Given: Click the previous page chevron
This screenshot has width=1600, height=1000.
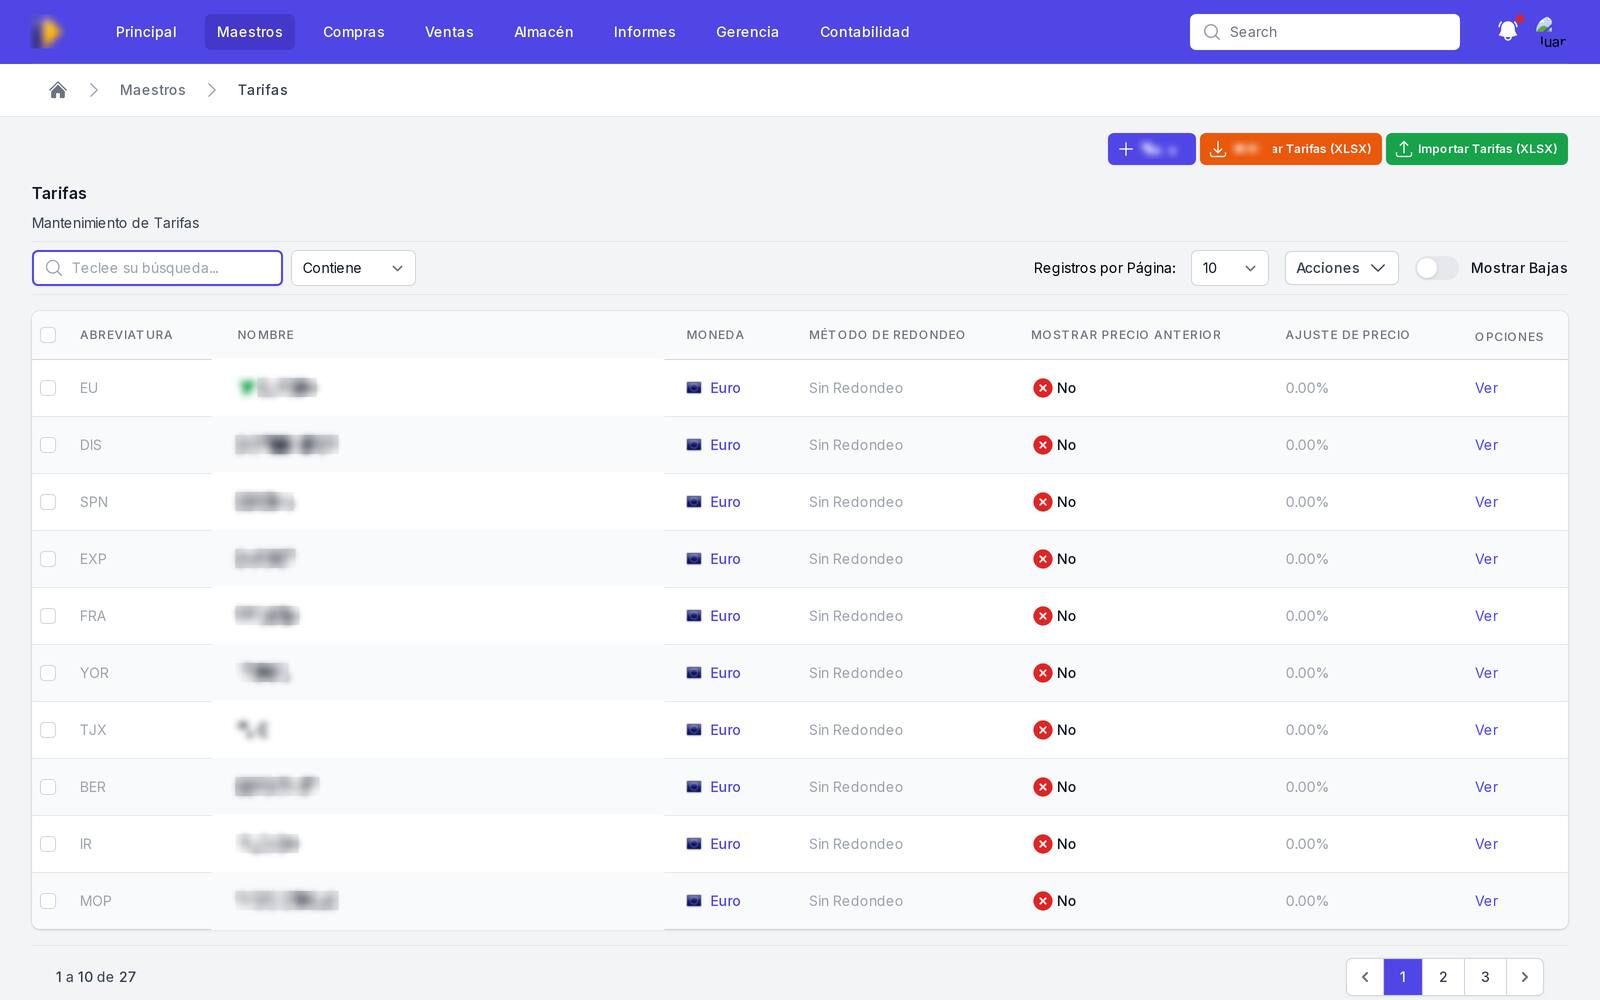Looking at the screenshot, I should coord(1365,977).
